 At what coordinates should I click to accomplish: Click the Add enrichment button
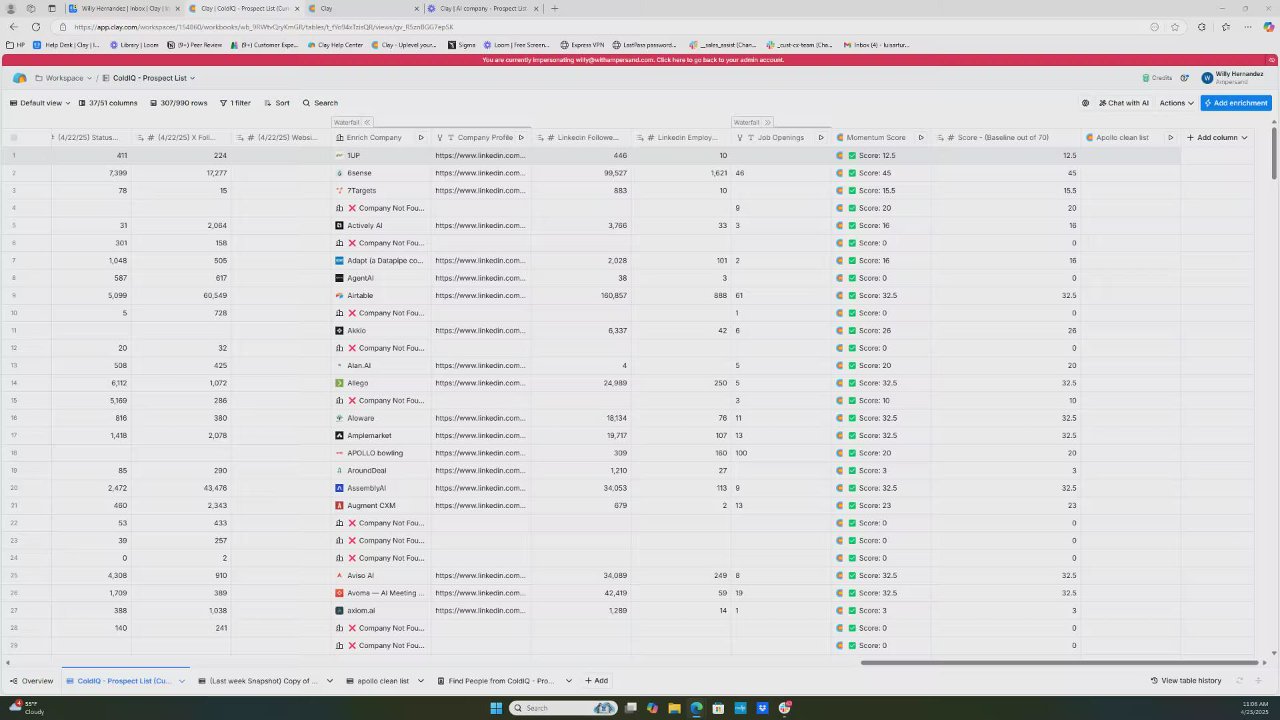pos(1236,103)
